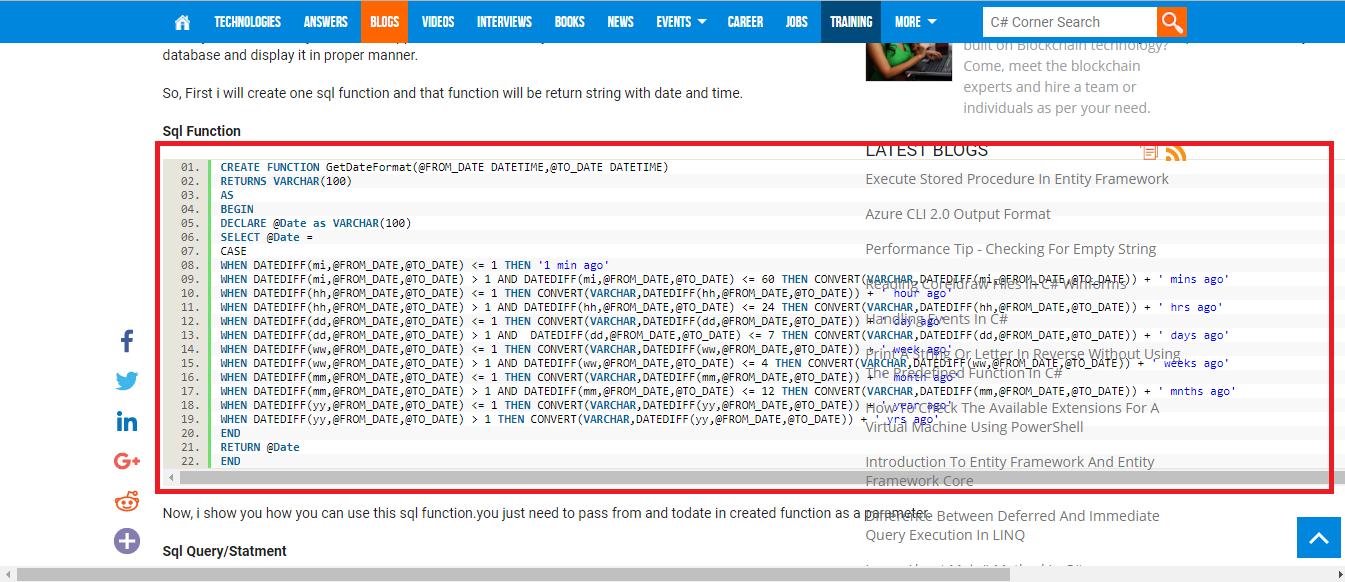The width and height of the screenshot is (1345, 582).
Task: Open more sharing options plus icon
Action: 127,541
